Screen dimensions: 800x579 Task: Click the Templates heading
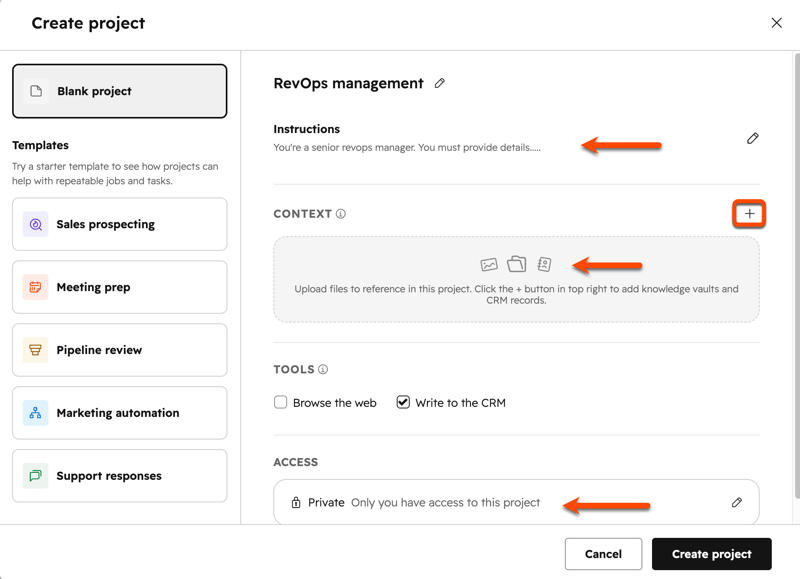tap(40, 145)
